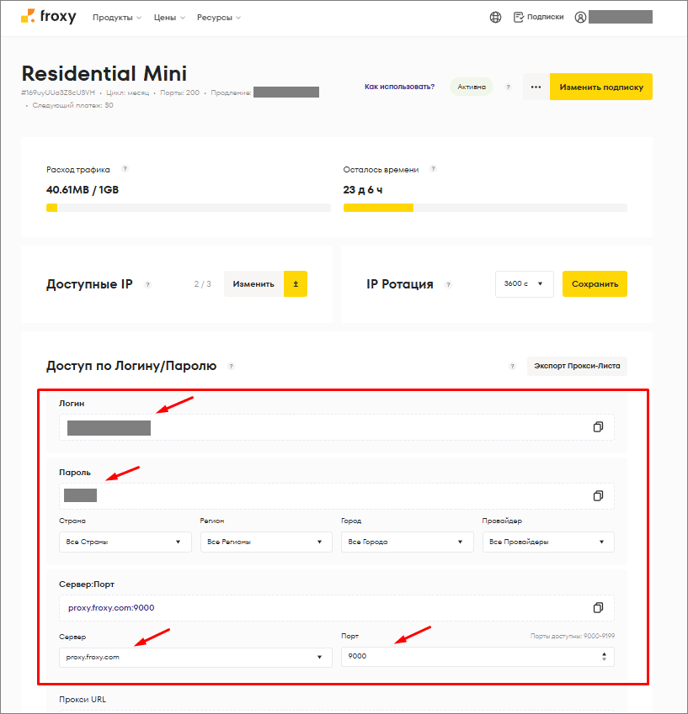Click the traffic usage progress bar
688x714 pixels.
[x=189, y=208]
